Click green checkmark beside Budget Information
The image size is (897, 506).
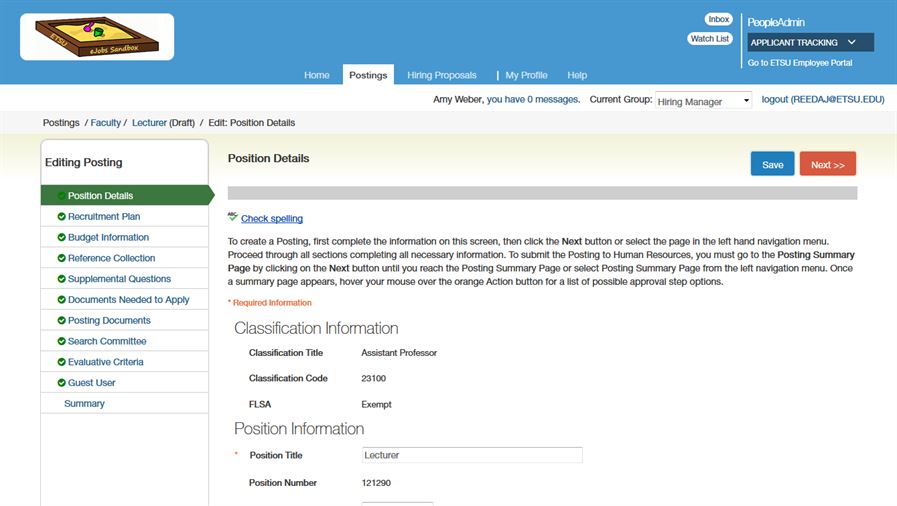point(61,238)
